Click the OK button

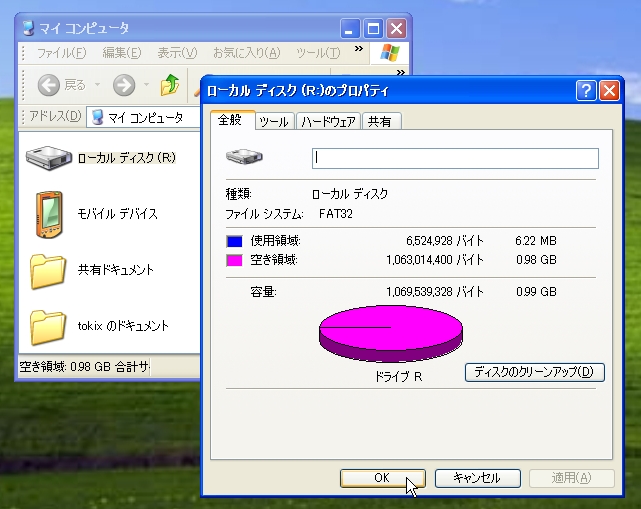tap(383, 478)
